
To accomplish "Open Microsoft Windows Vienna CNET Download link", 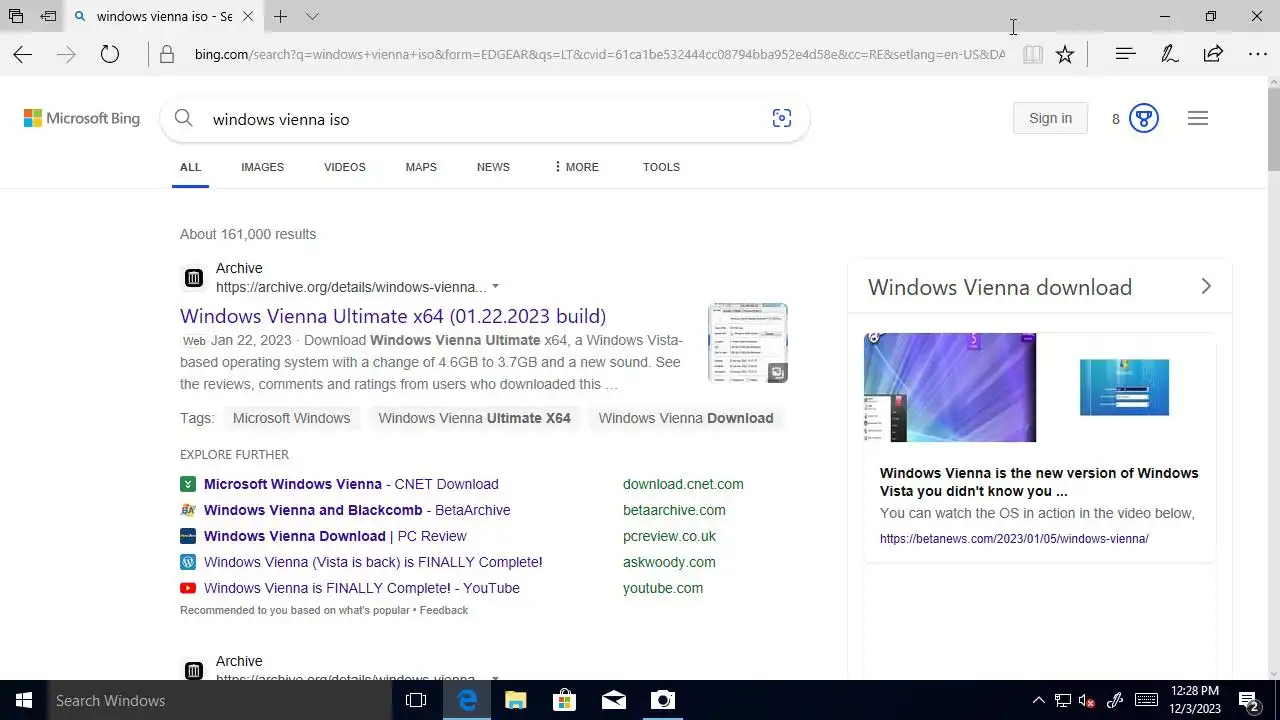I will (351, 484).
